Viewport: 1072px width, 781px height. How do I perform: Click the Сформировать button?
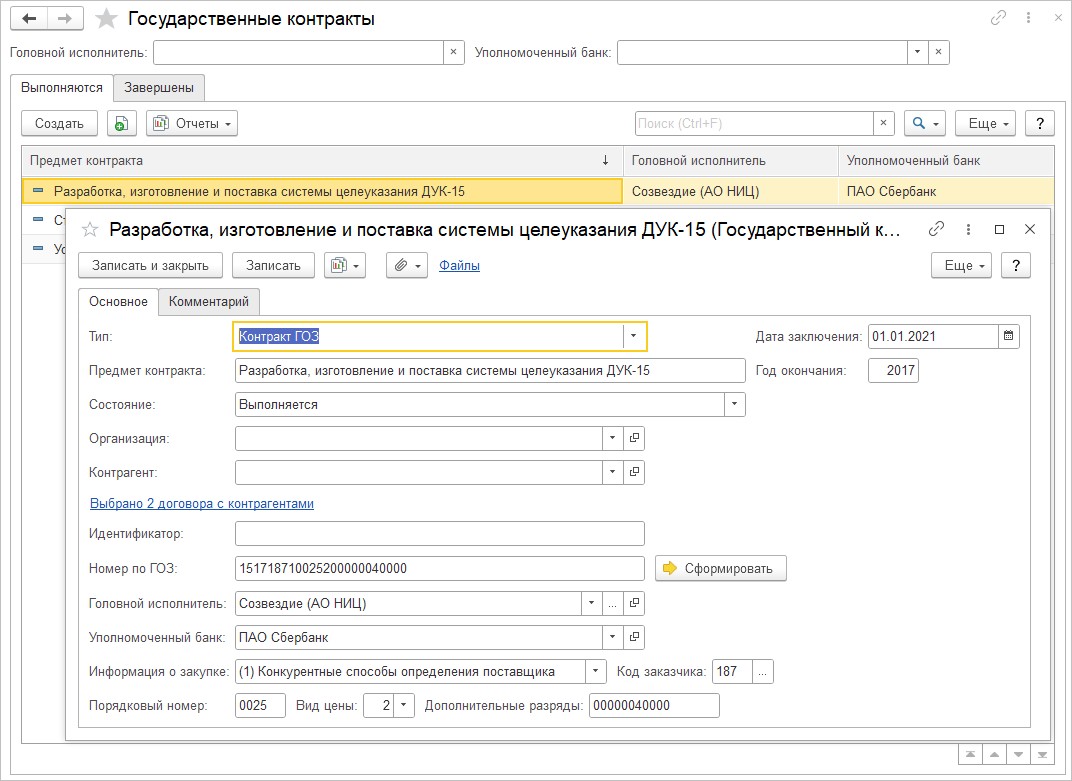[x=721, y=568]
